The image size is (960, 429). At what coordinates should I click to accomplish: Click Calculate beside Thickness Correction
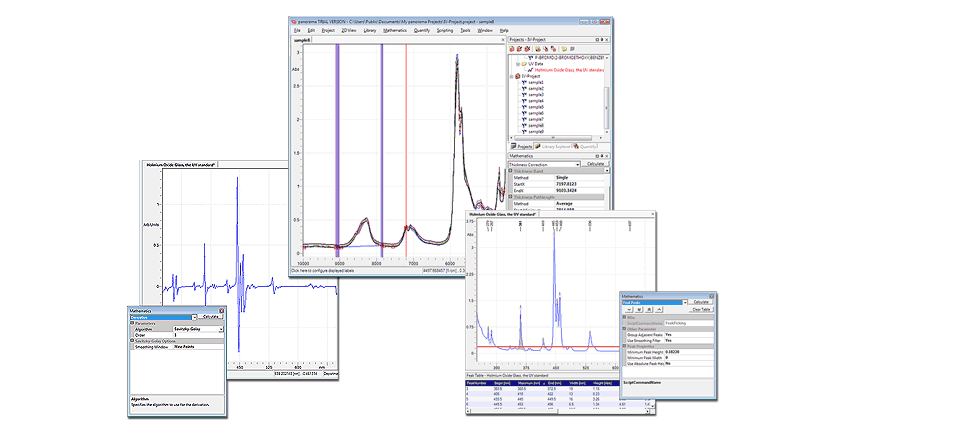[595, 165]
